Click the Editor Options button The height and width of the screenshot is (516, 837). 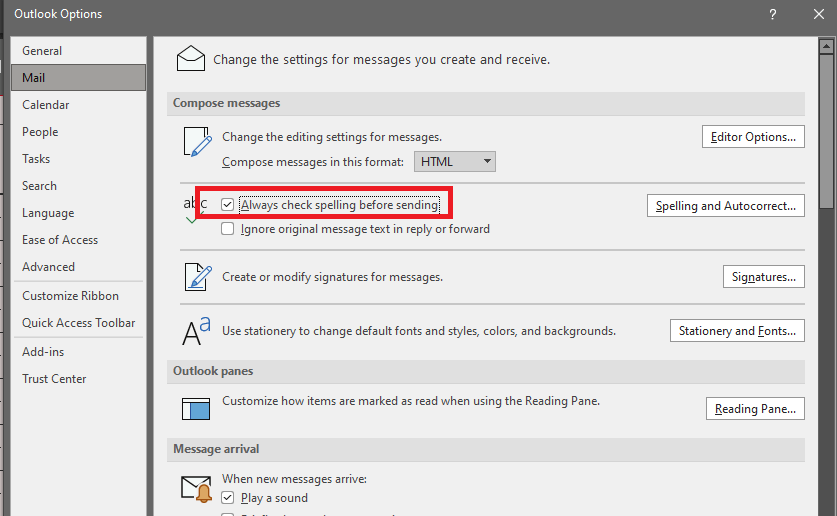753,137
